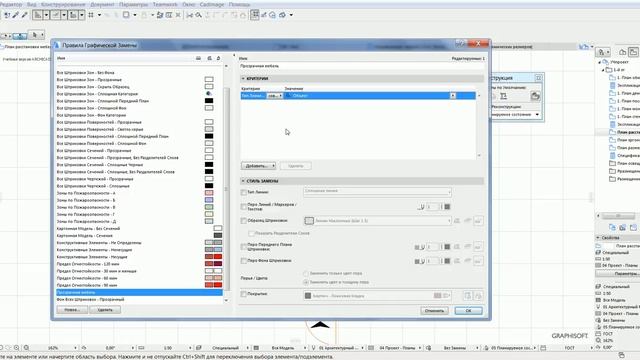Open the Добавить dropdown button
Viewport: 640px width, 360px height.
(258, 166)
